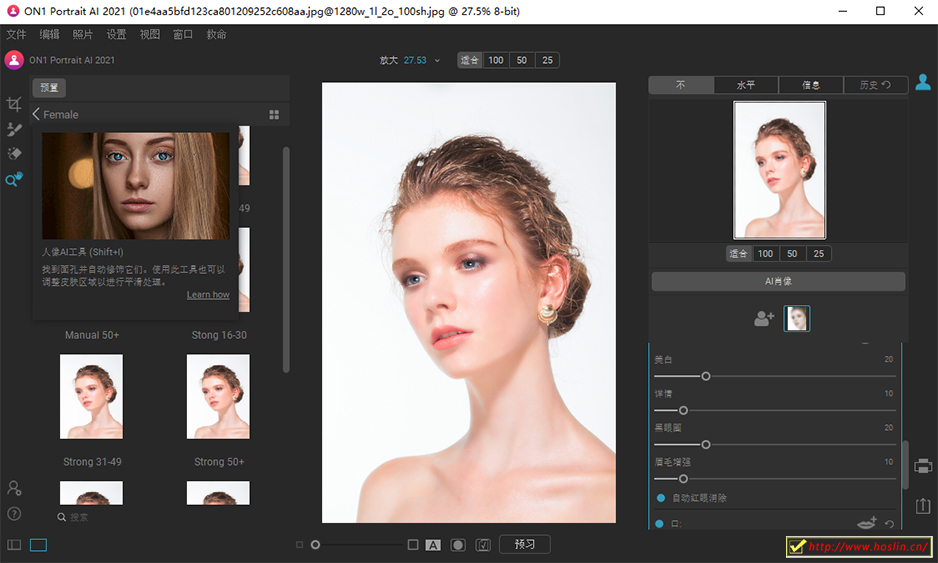Click the AI肖像 button
Image resolution: width=938 pixels, height=563 pixels.
point(778,282)
